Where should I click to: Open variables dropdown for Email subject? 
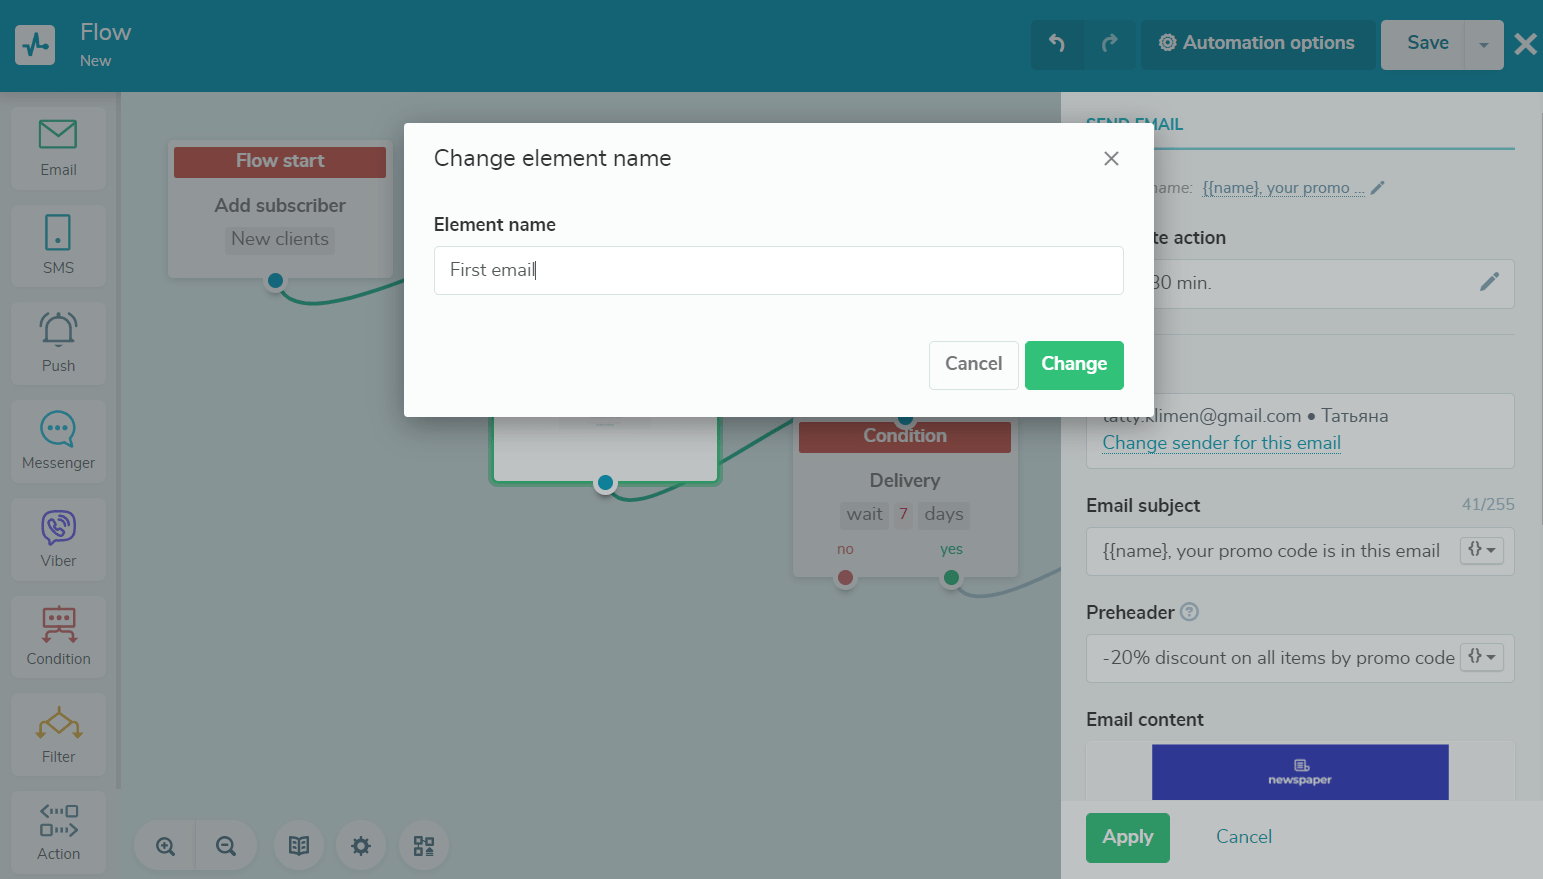[x=1481, y=550]
